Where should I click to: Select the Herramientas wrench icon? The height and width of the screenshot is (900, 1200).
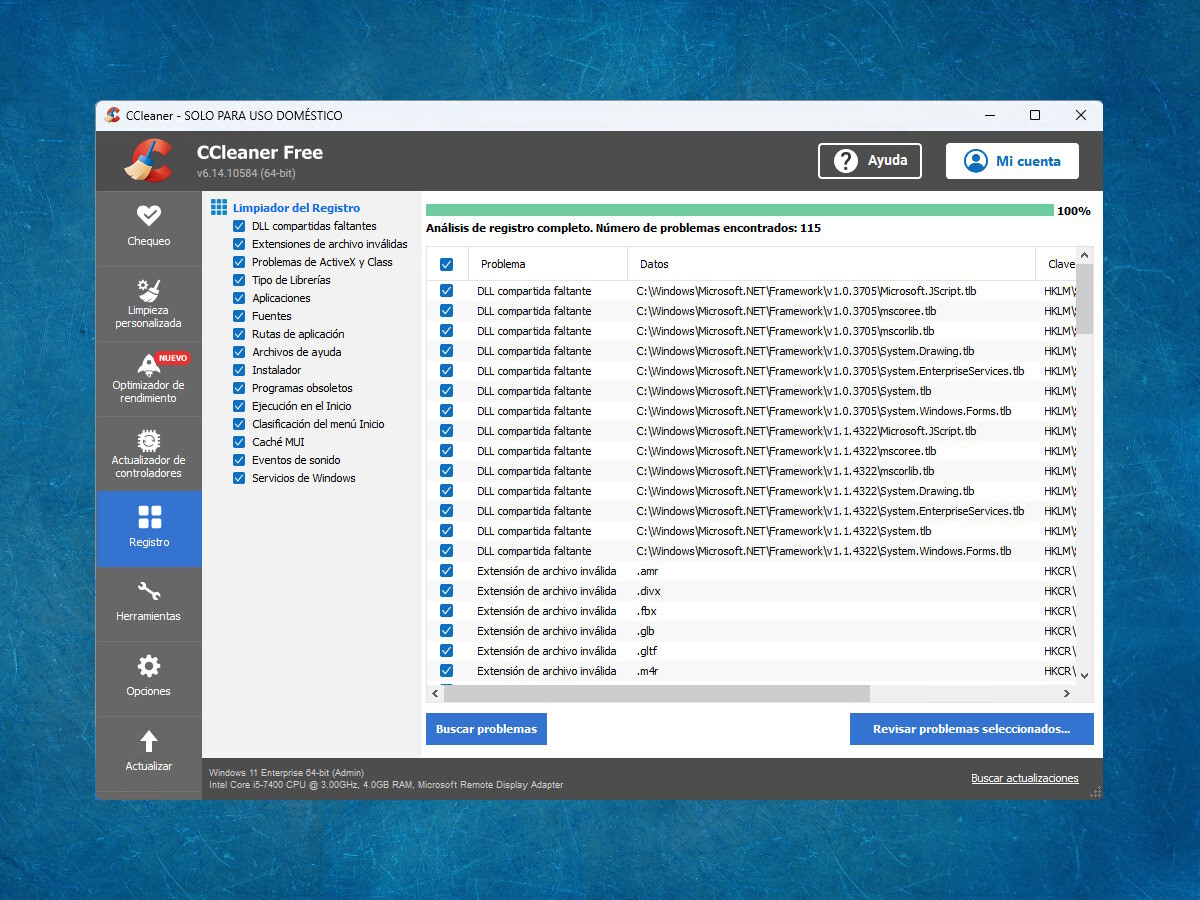(x=149, y=591)
